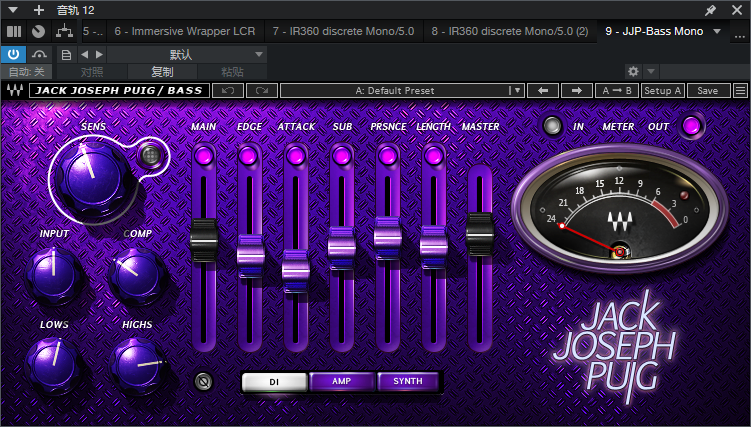Toggle the MAIN fader LED button
The width and height of the screenshot is (751, 427).
point(204,156)
